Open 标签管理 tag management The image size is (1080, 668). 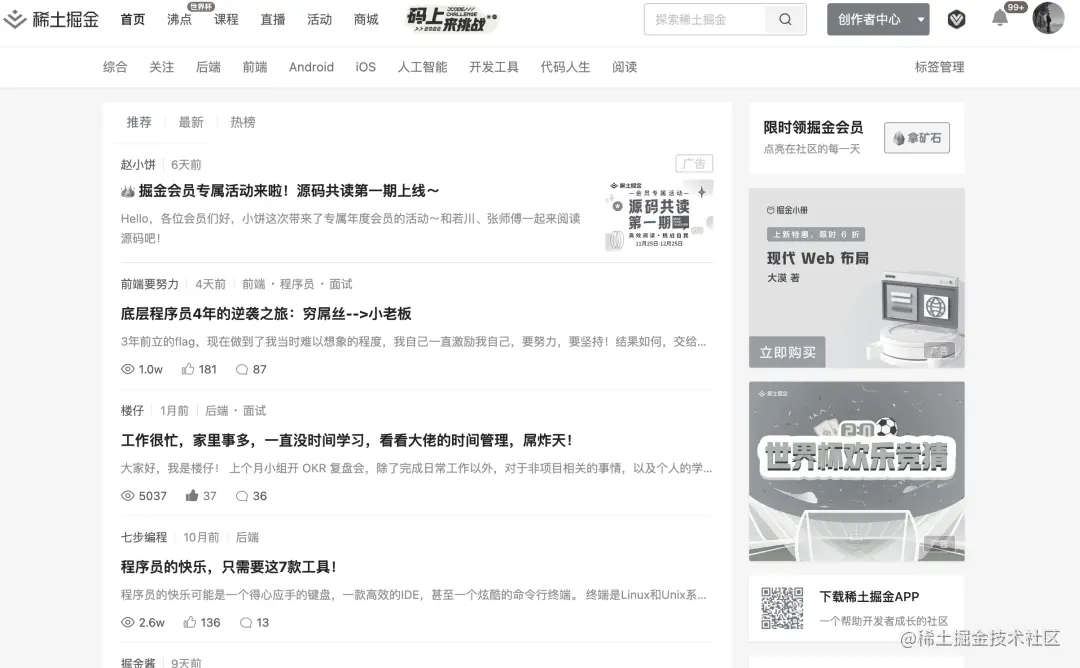tap(938, 67)
